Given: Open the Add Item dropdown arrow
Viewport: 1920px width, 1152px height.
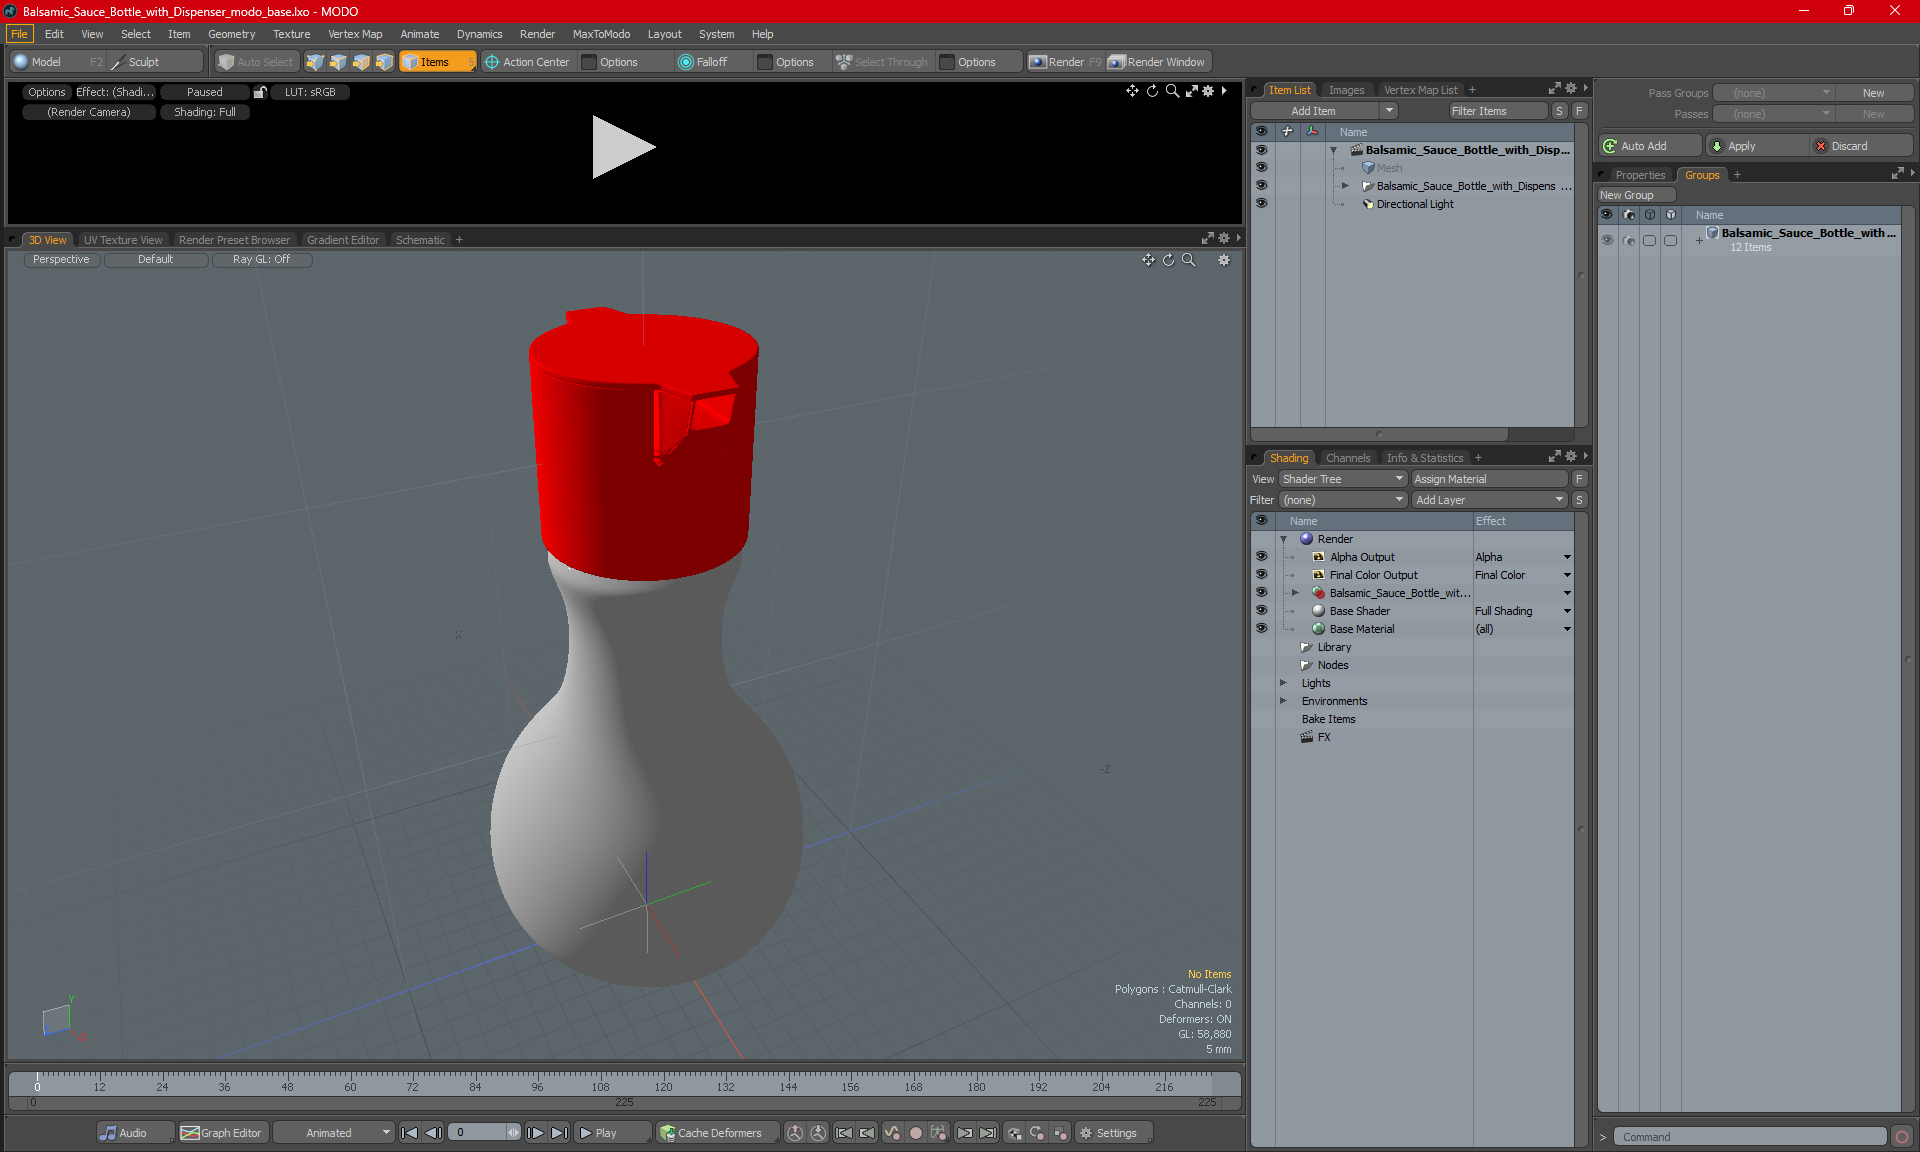Looking at the screenshot, I should [1389, 111].
